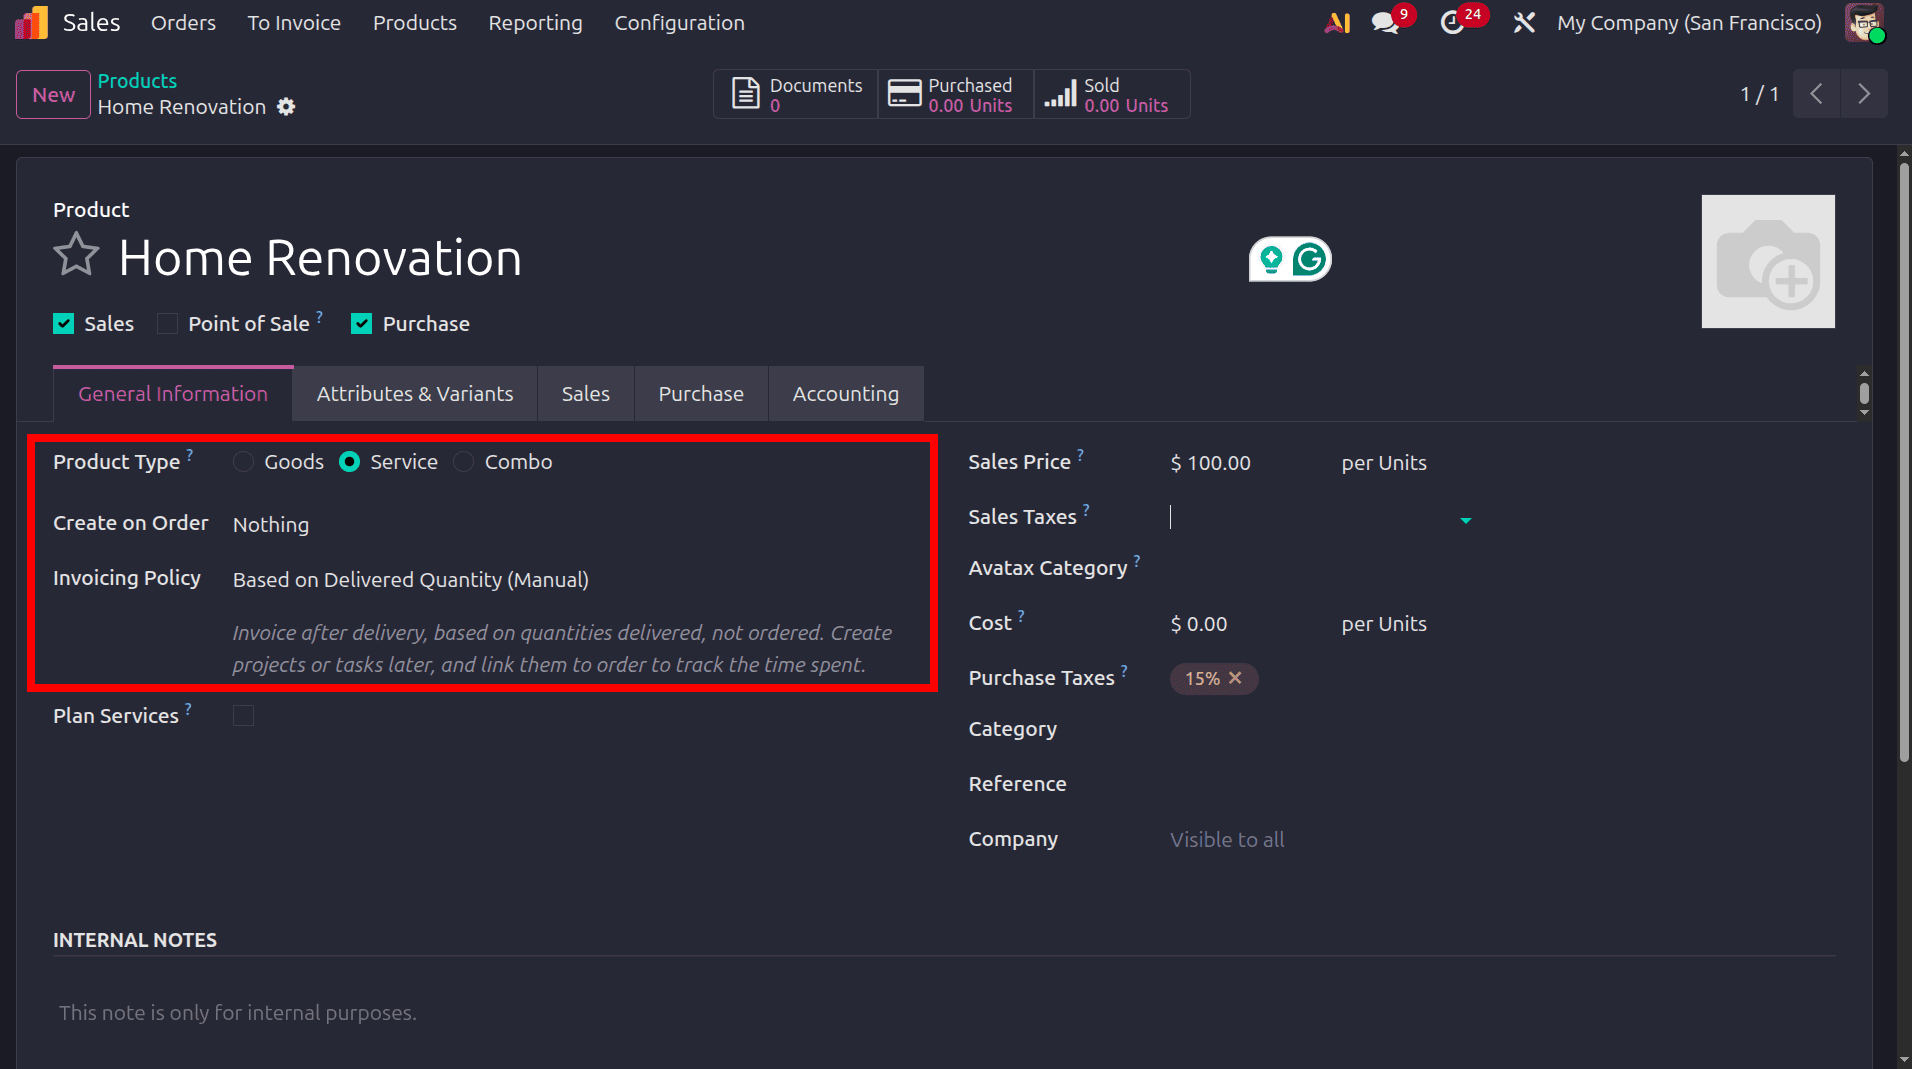Go to the next record arrow
This screenshot has width=1912, height=1069.
point(1864,94)
